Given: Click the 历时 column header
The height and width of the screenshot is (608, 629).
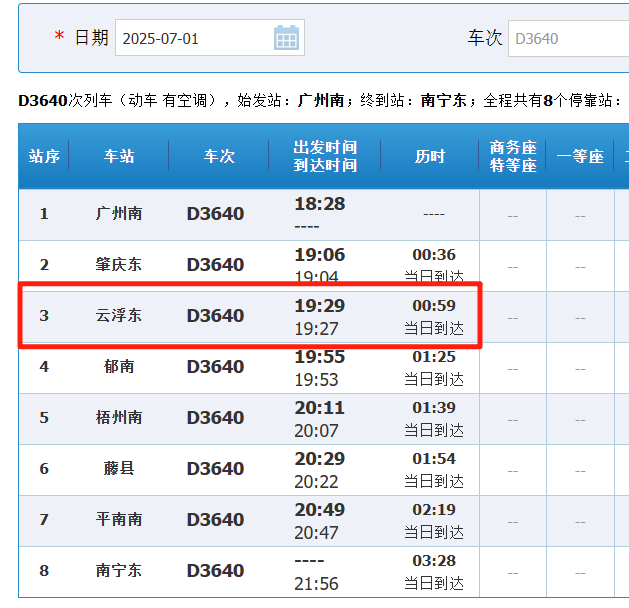Looking at the screenshot, I should [430, 157].
